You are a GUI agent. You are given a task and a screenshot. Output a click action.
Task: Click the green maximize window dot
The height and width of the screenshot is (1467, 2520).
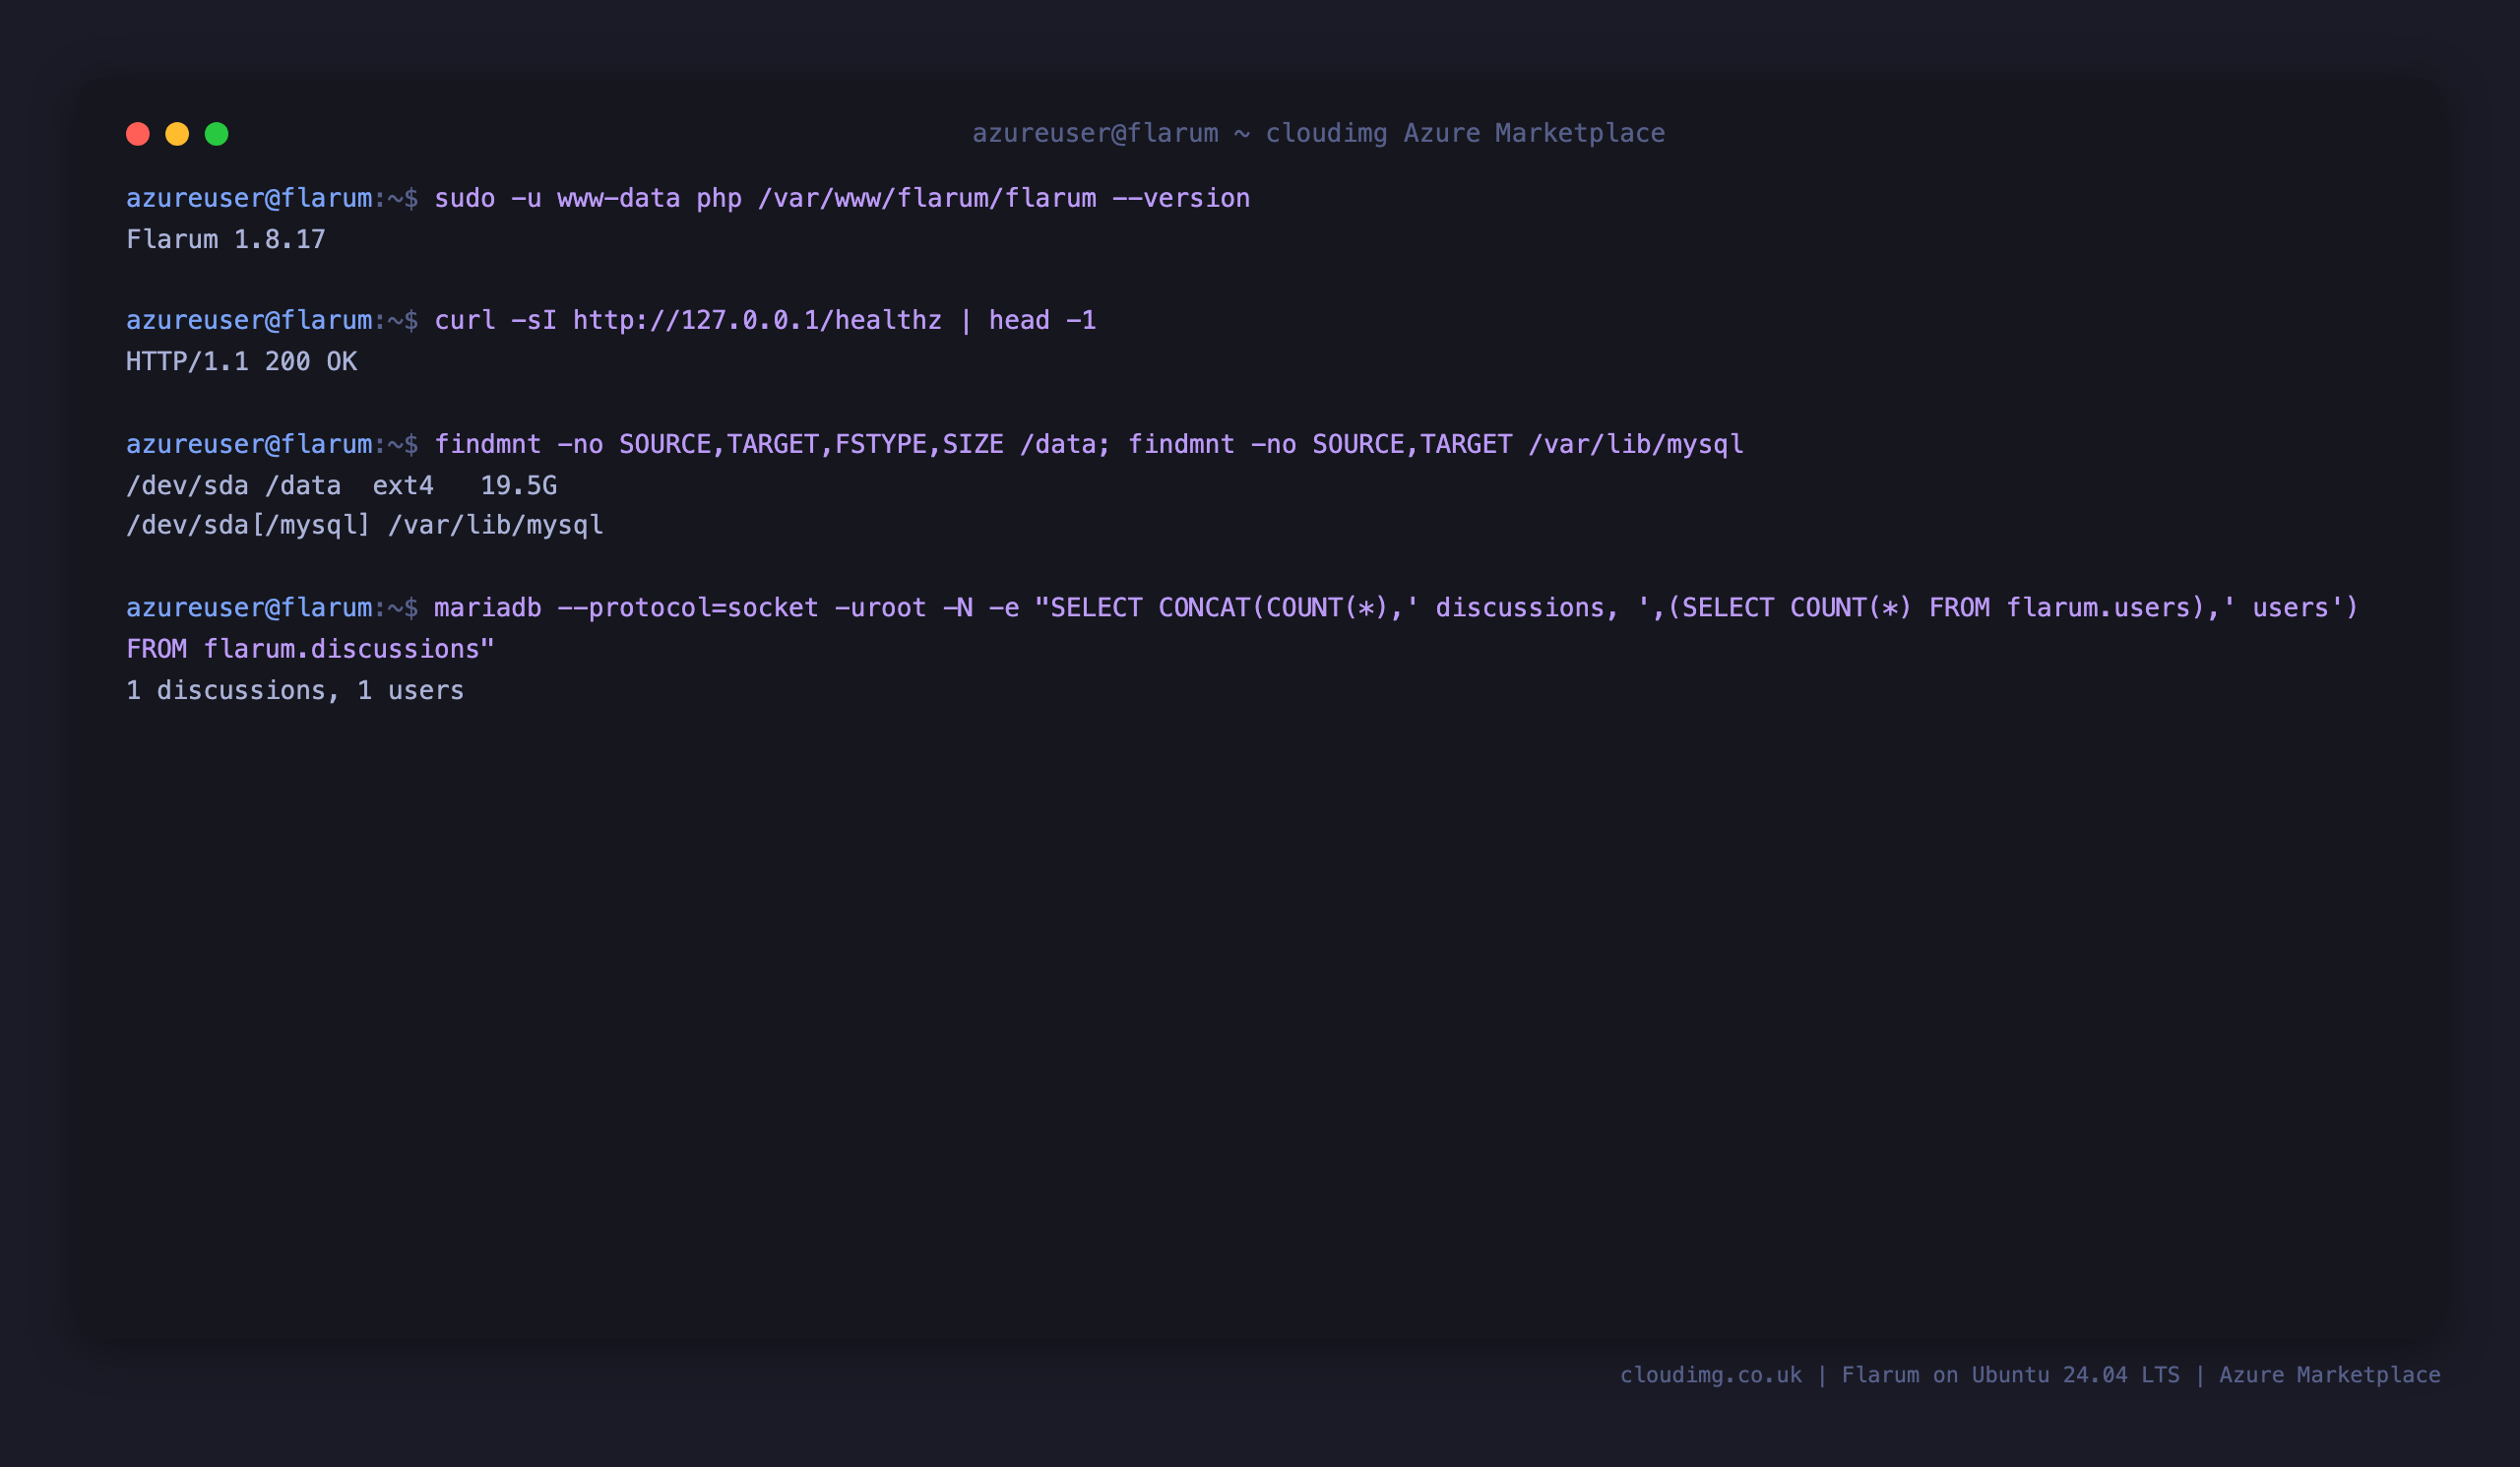217,134
